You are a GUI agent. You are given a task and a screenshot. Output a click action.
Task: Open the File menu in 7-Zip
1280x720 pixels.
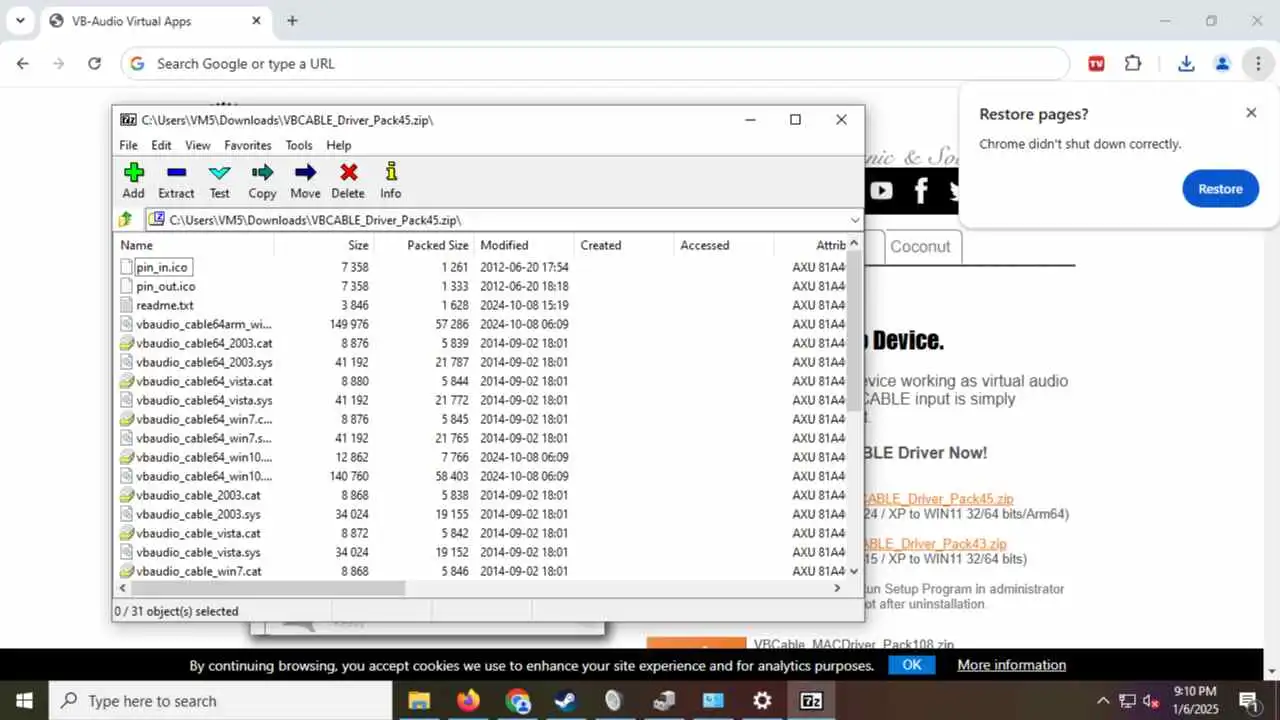click(x=129, y=145)
